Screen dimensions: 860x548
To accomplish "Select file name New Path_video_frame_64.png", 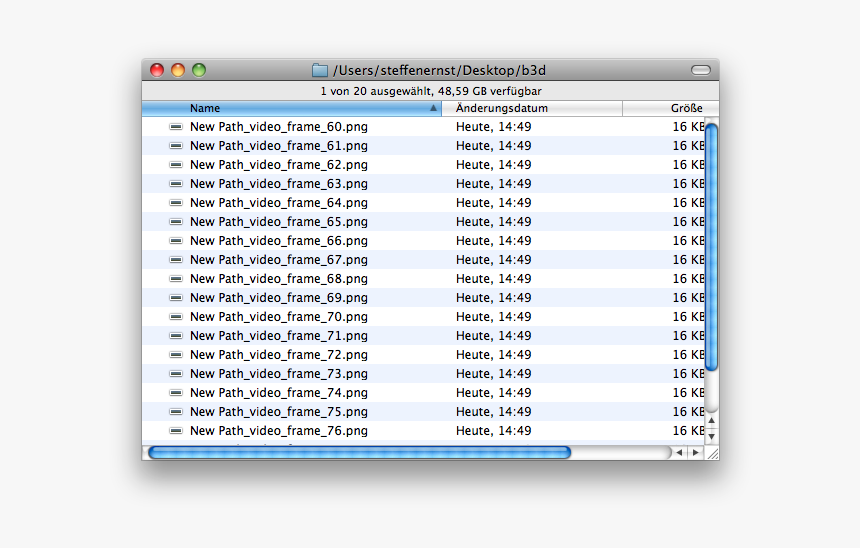I will (279, 203).
